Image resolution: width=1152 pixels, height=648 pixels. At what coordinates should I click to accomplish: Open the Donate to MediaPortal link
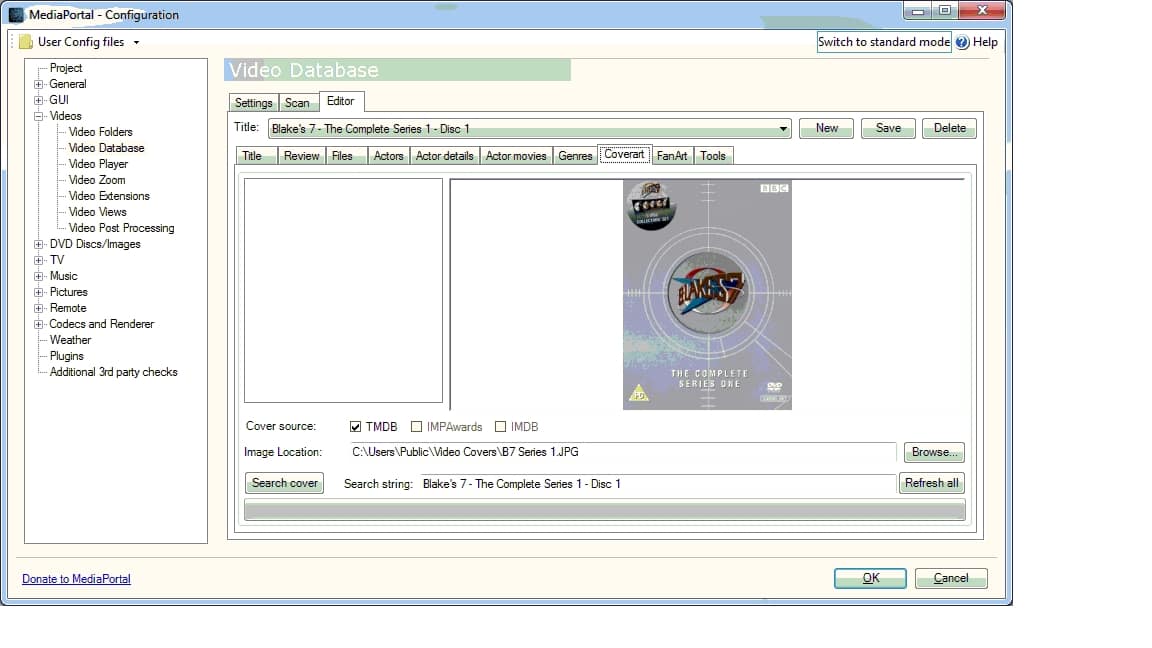tap(76, 580)
